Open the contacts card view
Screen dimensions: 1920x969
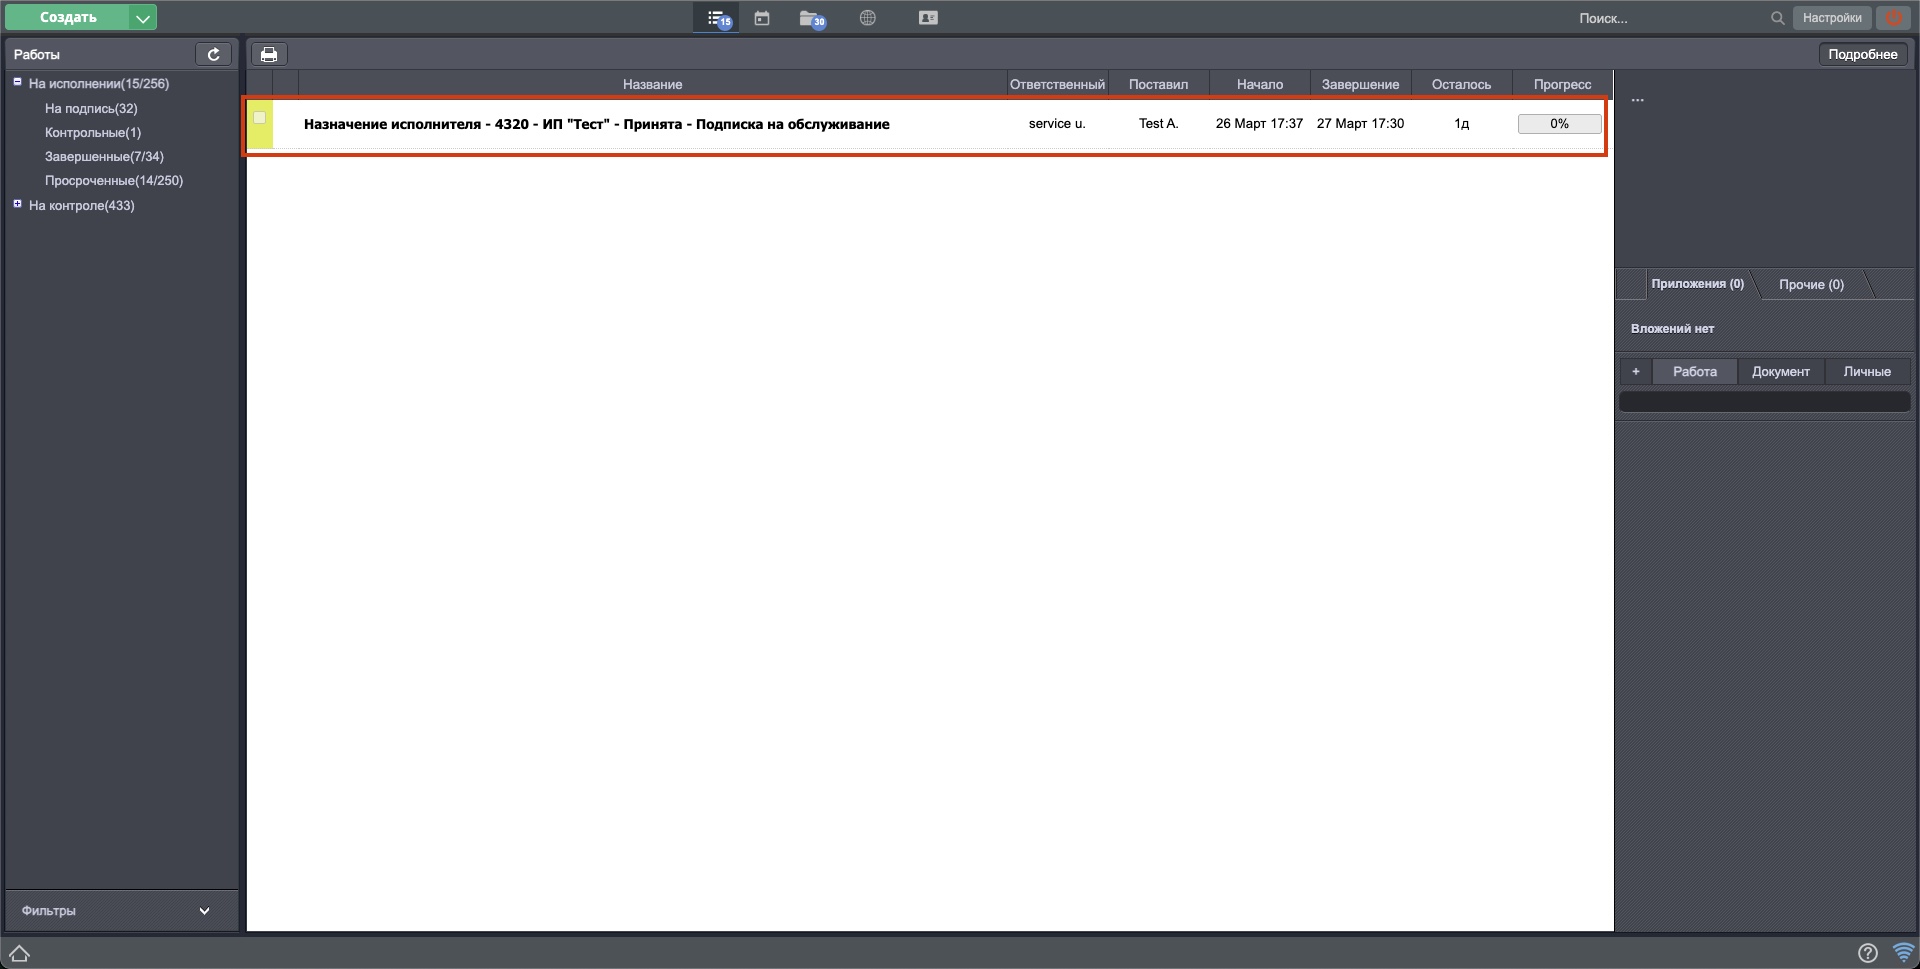[x=928, y=17]
